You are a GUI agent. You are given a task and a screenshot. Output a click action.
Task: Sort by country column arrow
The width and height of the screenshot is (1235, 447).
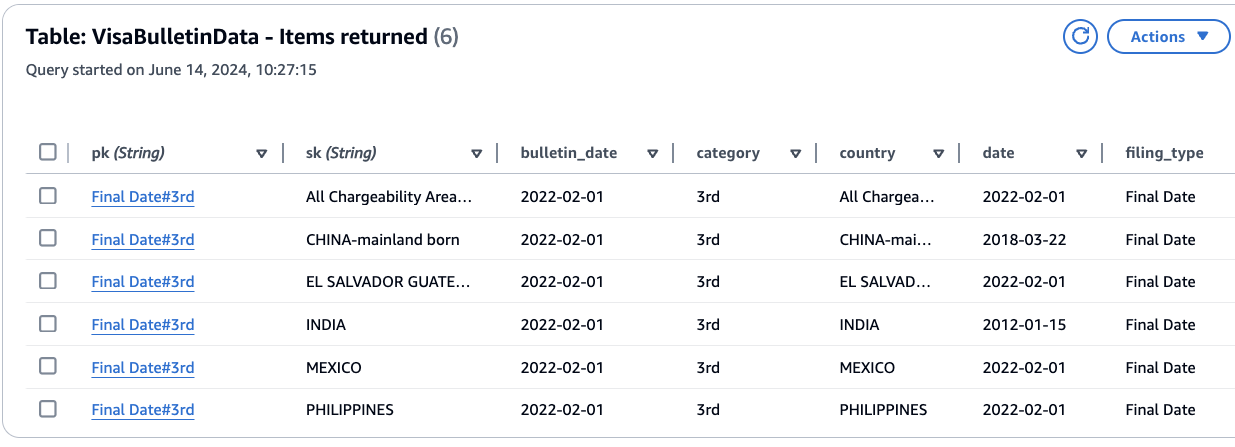(939, 154)
